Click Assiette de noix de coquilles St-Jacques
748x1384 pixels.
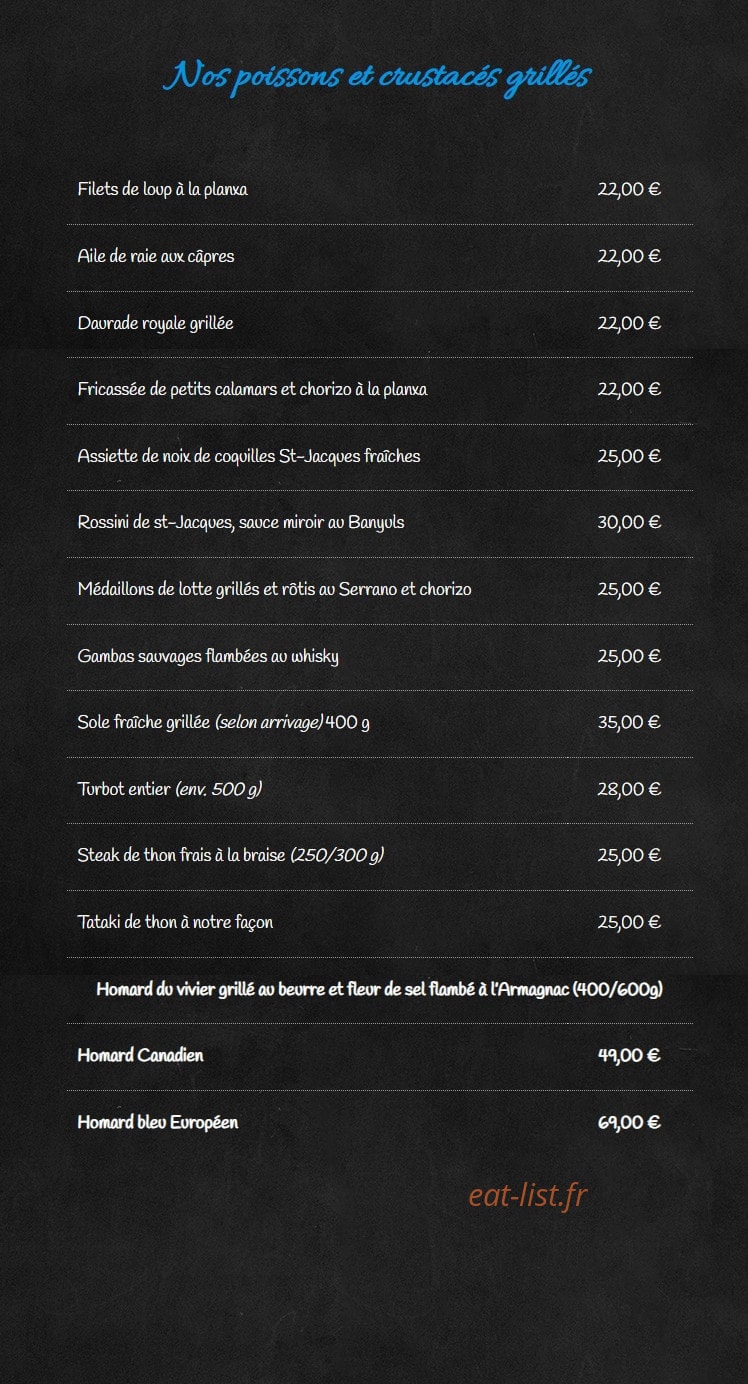249,456
